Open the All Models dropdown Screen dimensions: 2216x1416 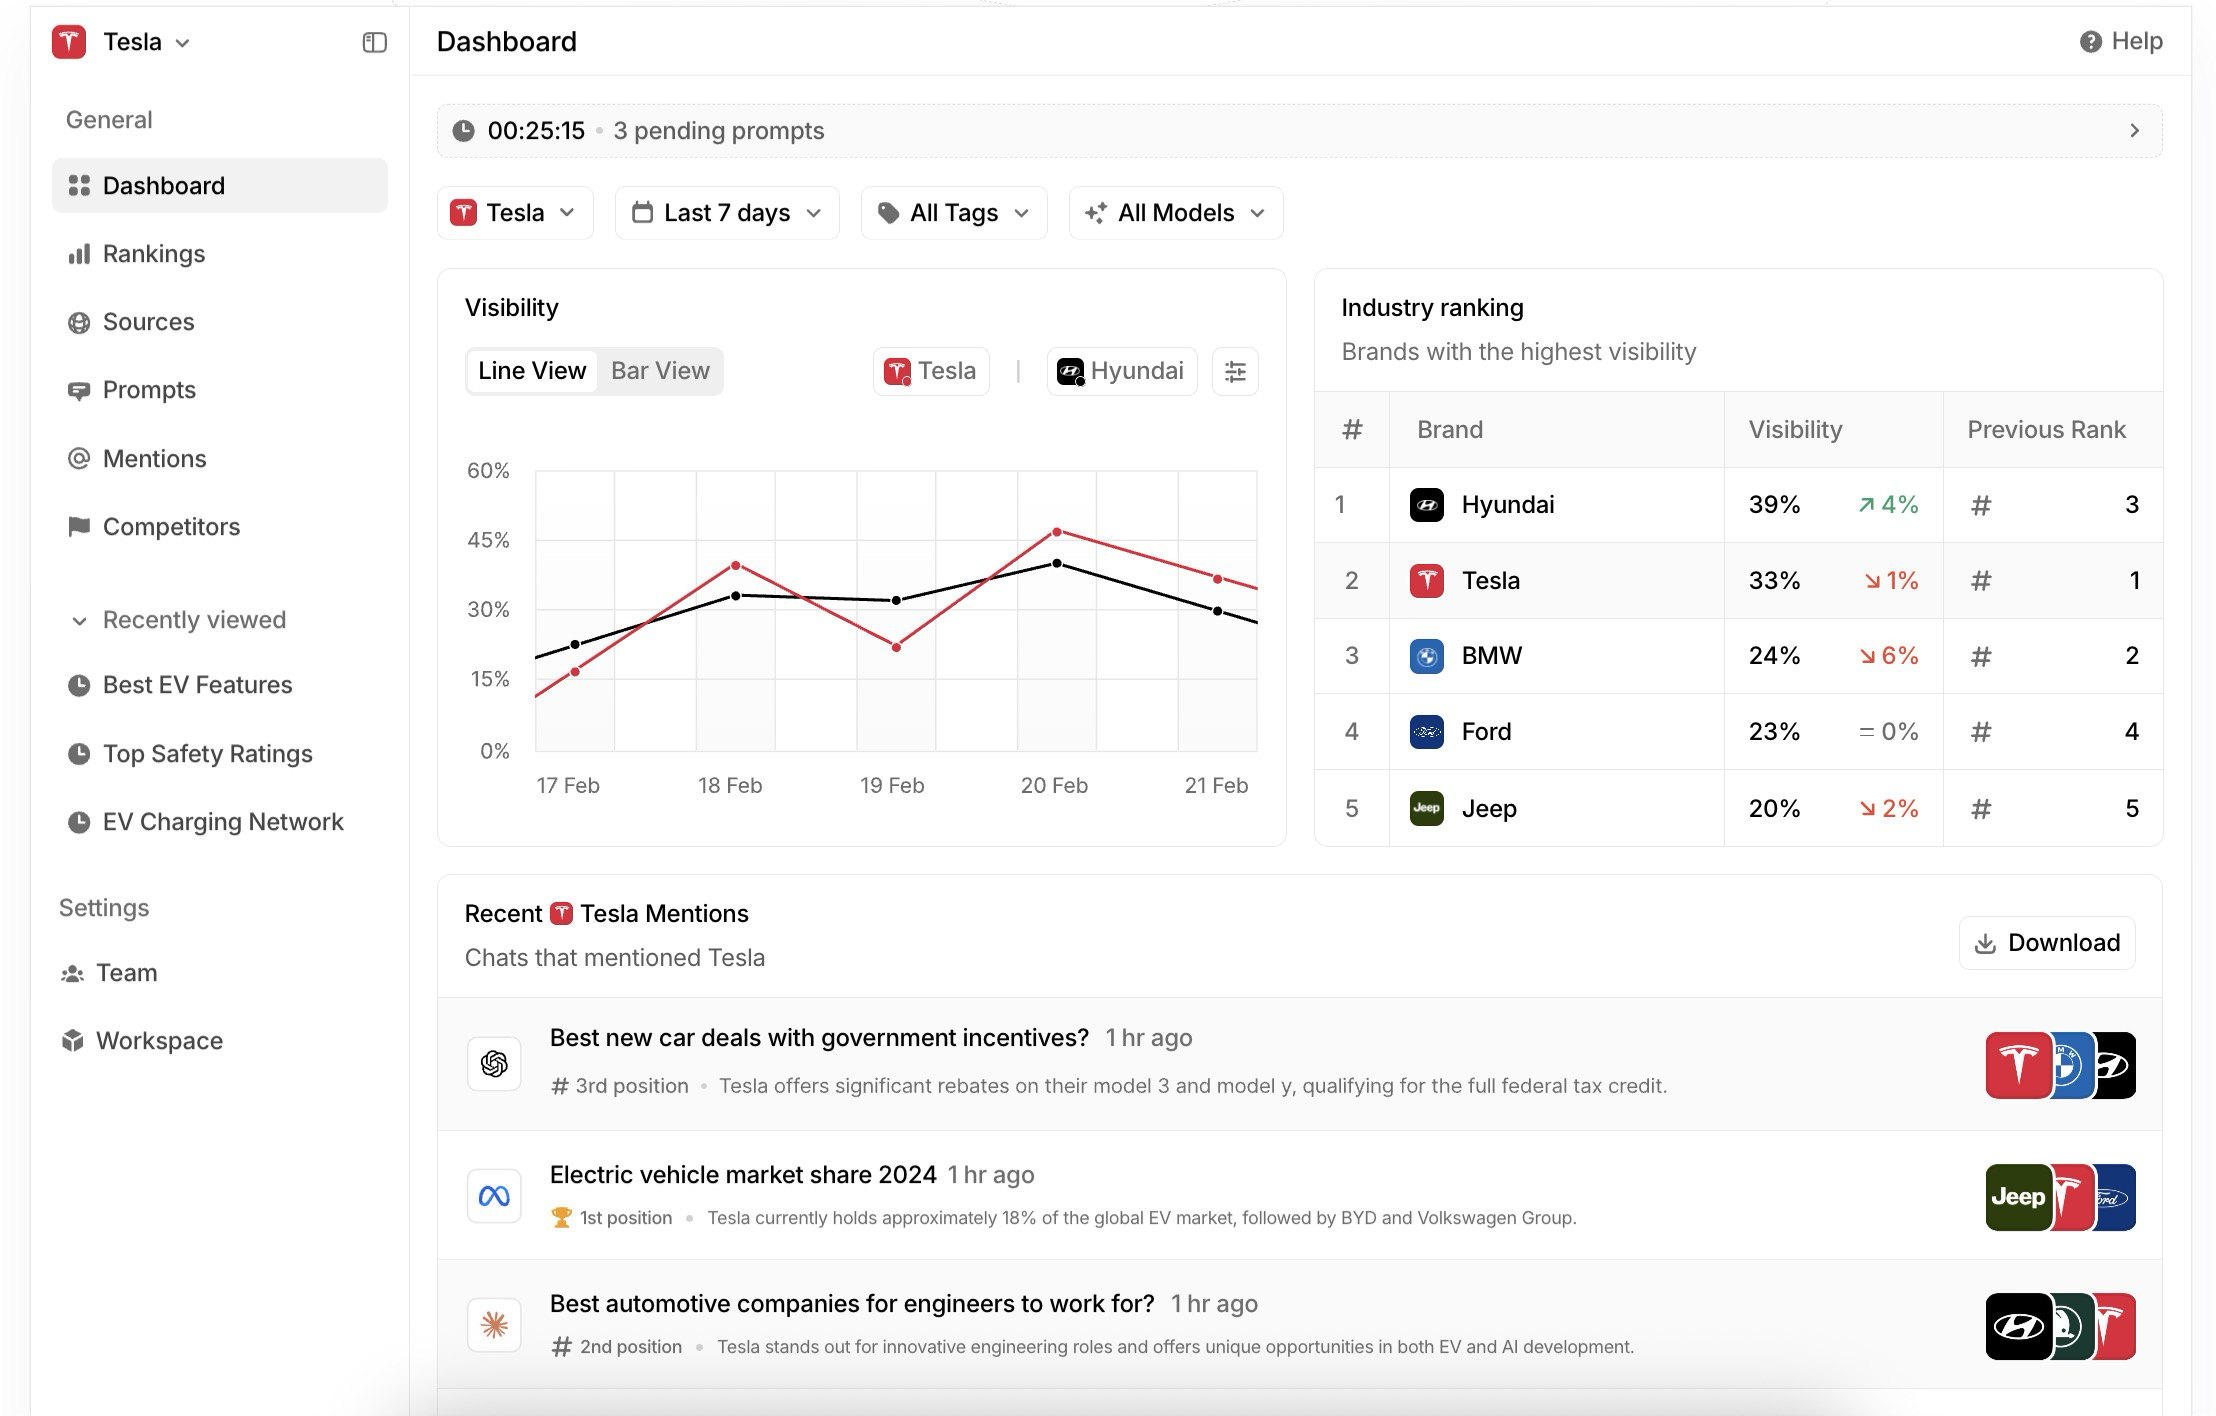[1175, 213]
